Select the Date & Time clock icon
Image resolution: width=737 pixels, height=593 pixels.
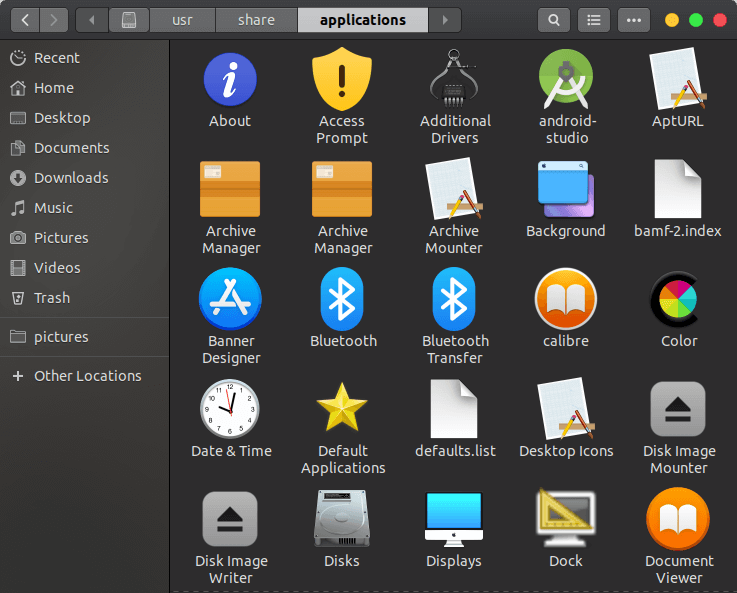(230, 410)
